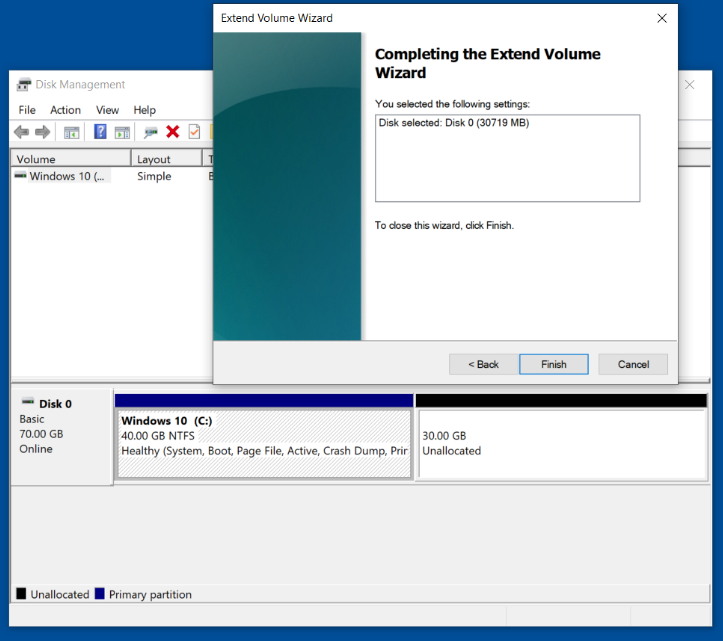Image resolution: width=723 pixels, height=641 pixels.
Task: Cancel the Extend Volume Wizard
Action: tap(633, 364)
